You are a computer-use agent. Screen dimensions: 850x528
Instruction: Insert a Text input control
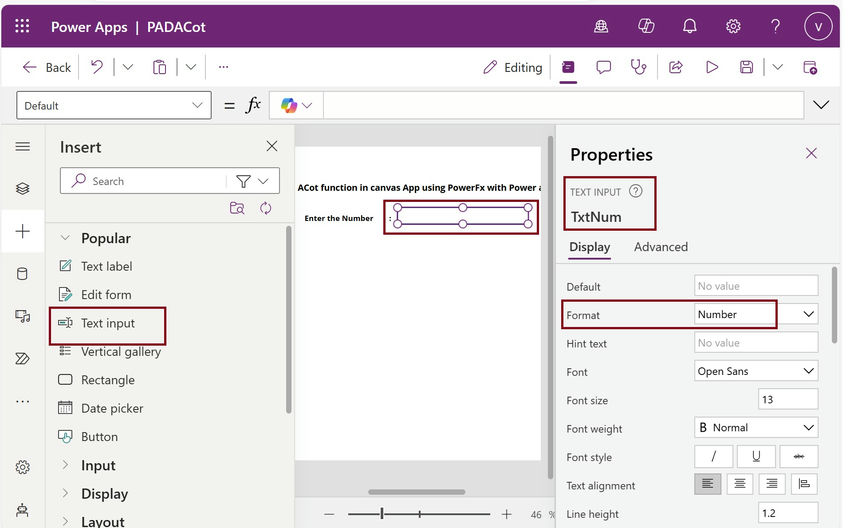tap(107, 323)
